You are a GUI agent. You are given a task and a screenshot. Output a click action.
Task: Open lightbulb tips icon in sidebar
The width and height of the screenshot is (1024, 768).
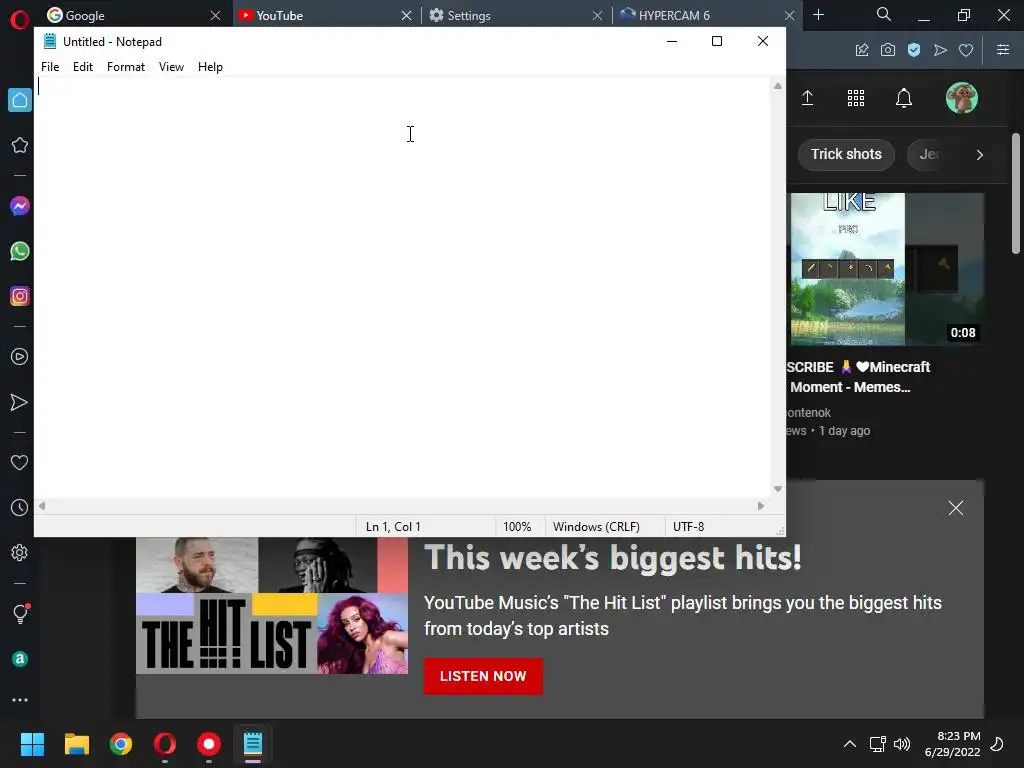21,613
